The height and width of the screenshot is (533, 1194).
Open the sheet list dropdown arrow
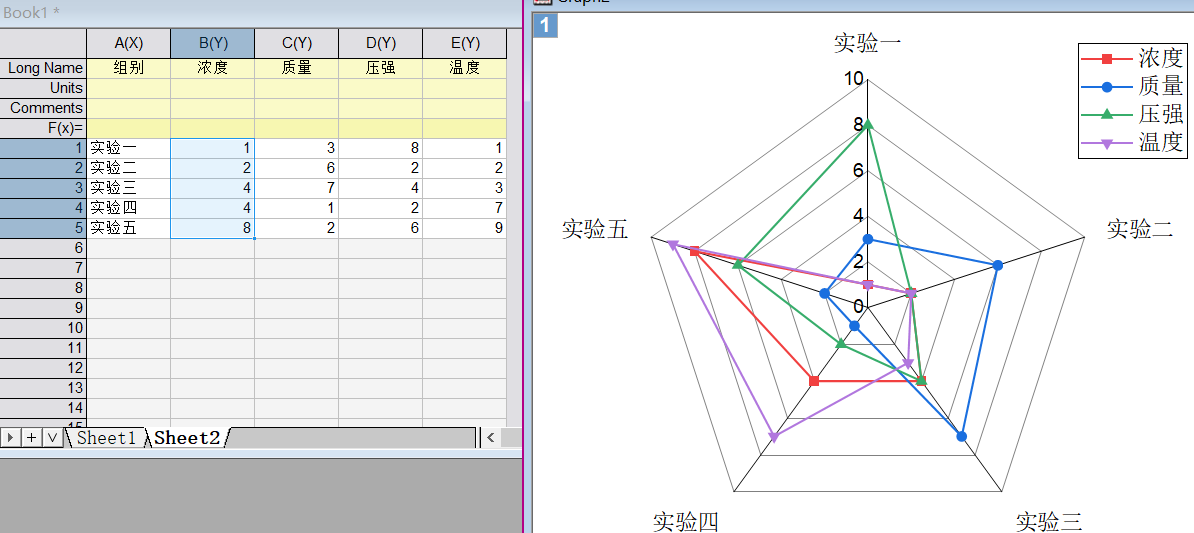pos(51,438)
